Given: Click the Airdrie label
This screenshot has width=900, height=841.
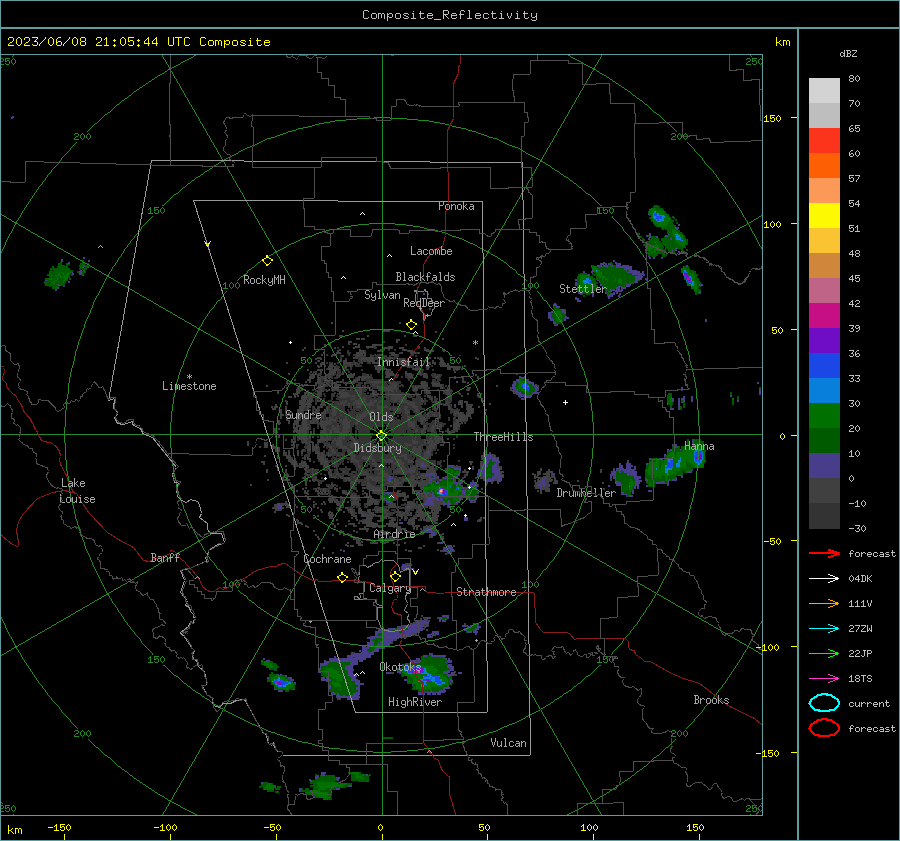Looking at the screenshot, I should [x=394, y=534].
